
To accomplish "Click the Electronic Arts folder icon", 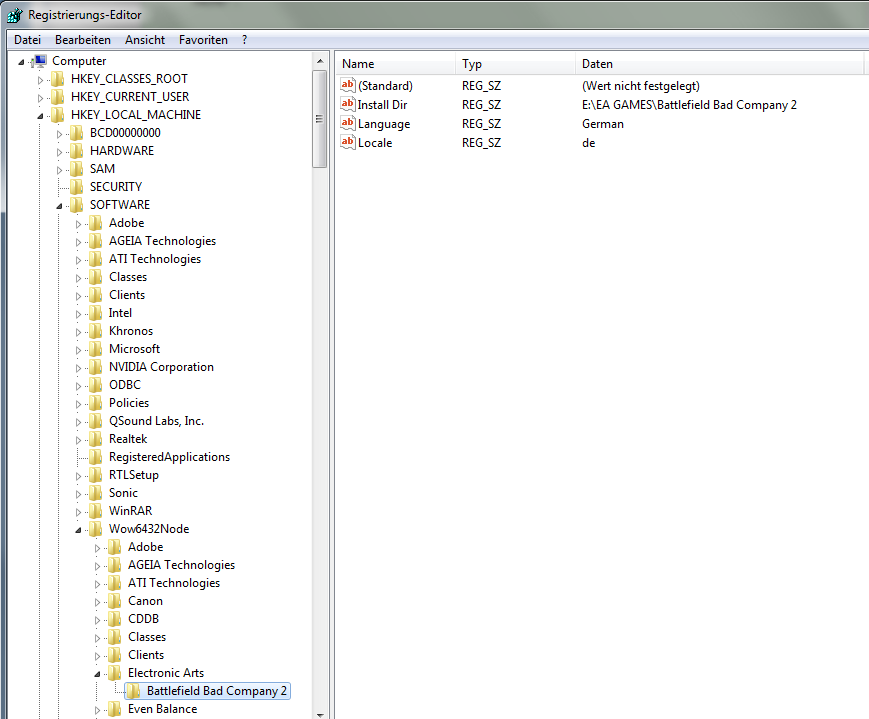I will [x=115, y=674].
